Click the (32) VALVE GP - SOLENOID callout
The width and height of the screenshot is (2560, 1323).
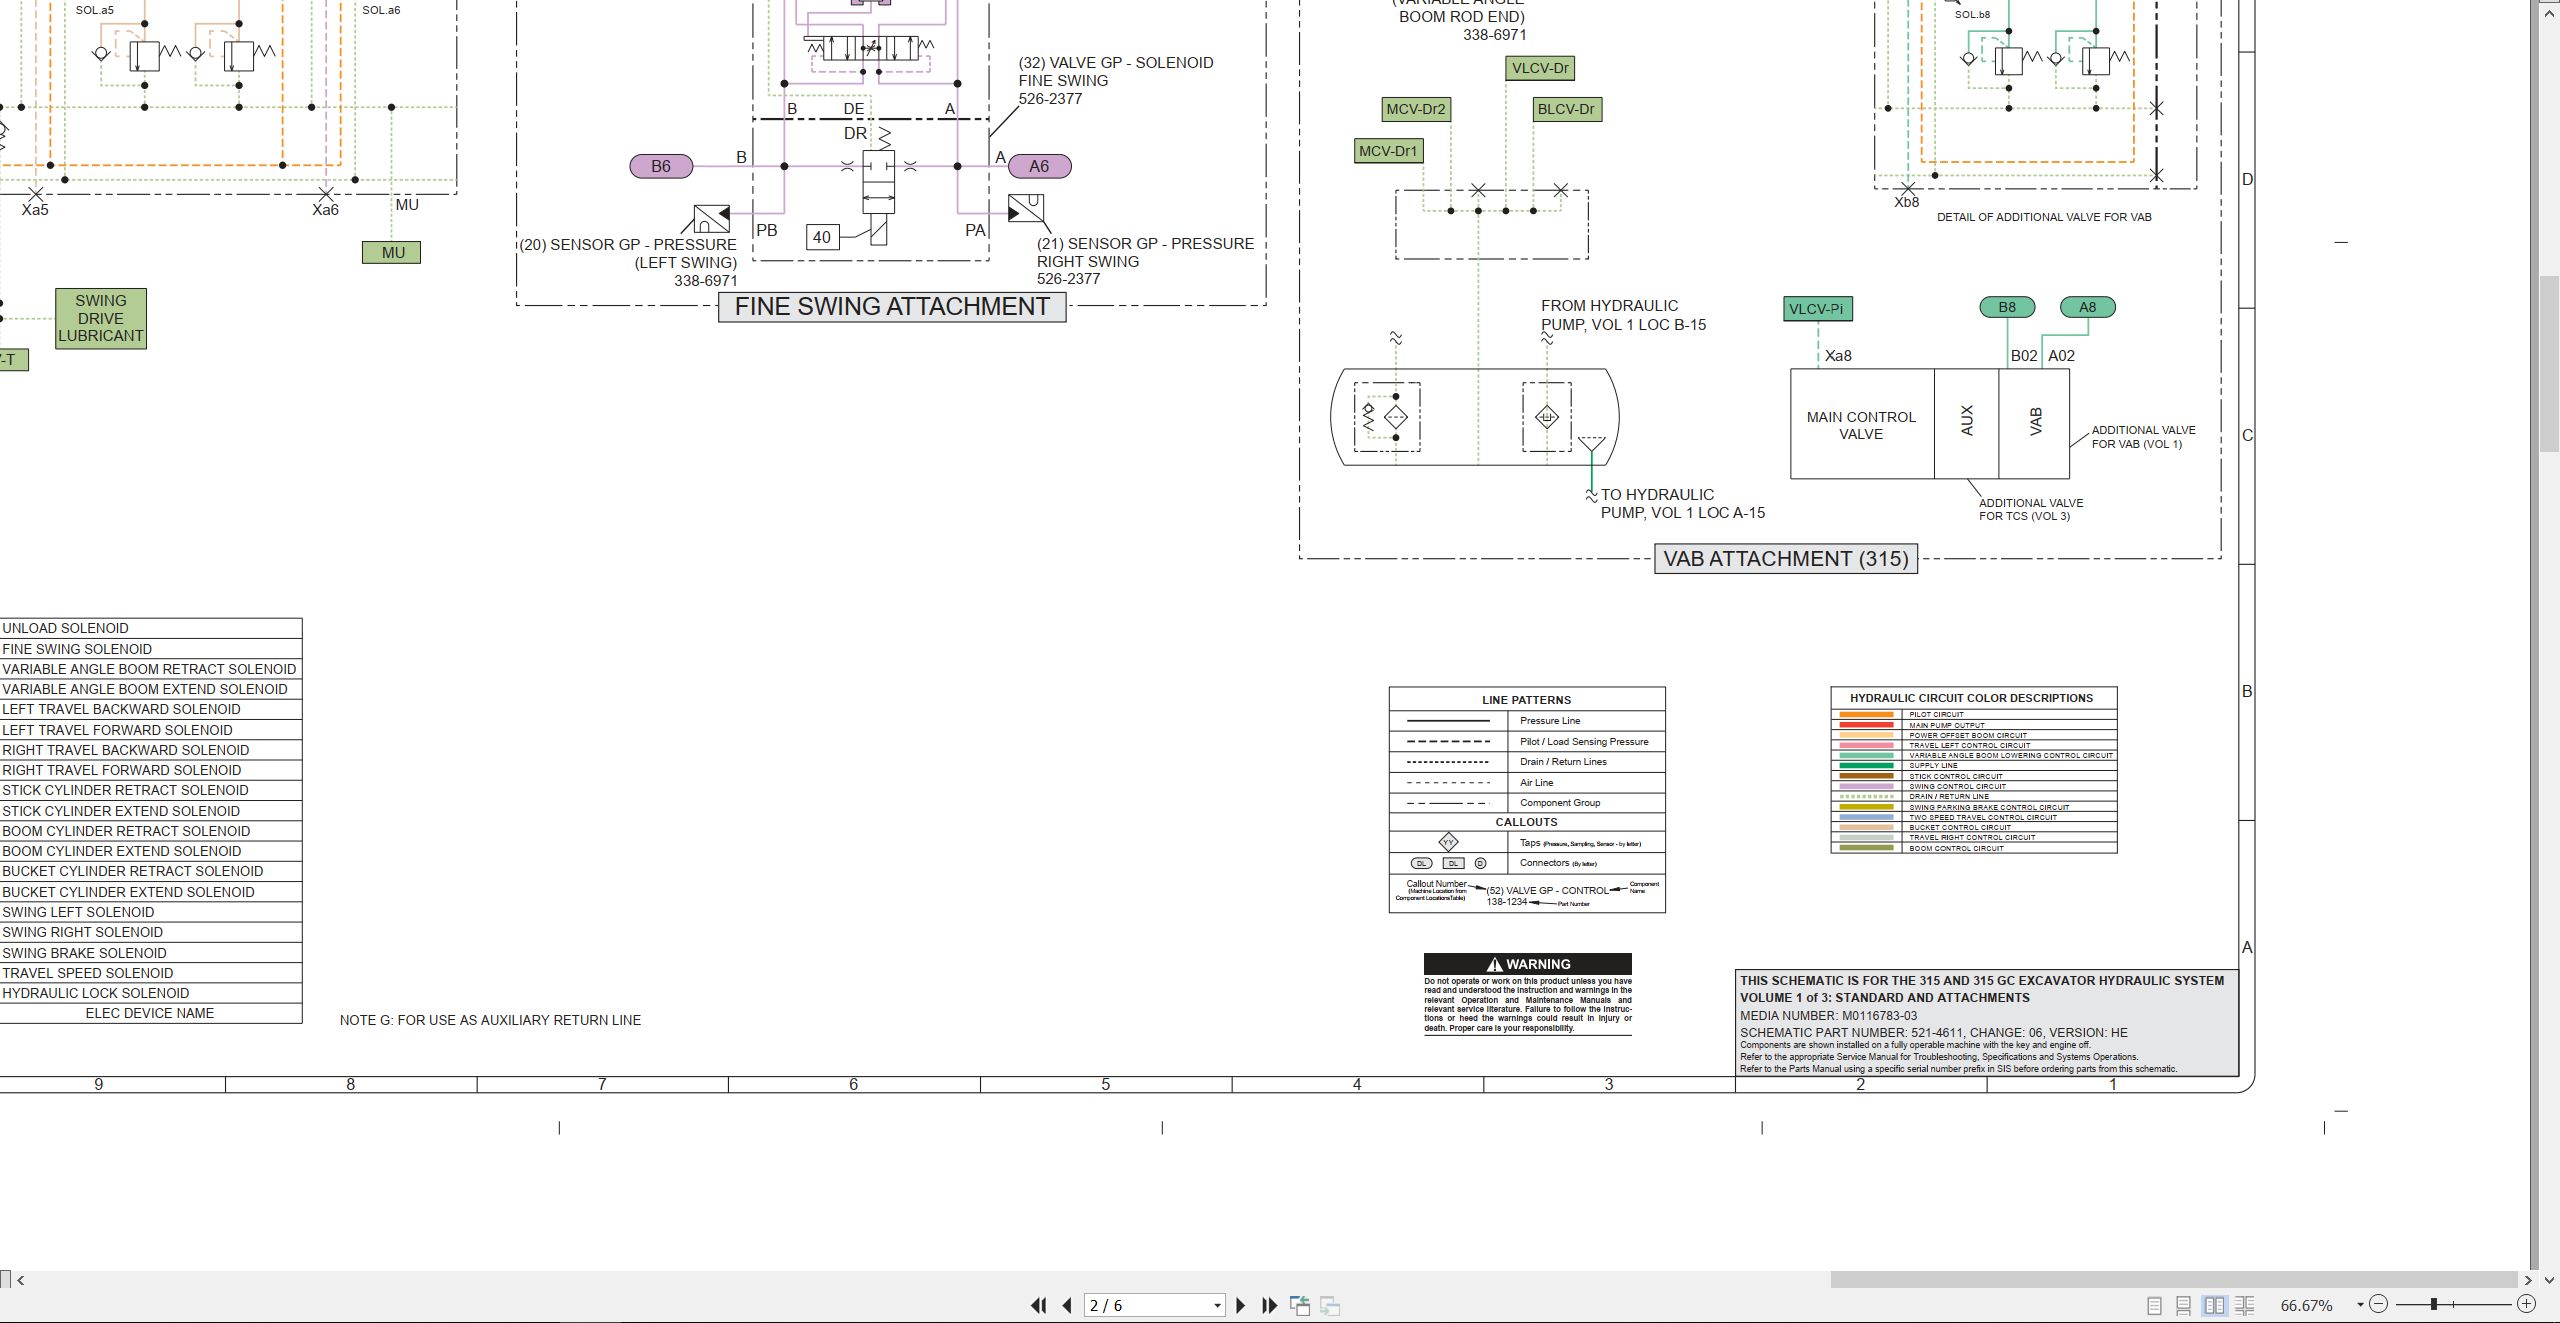(1116, 80)
